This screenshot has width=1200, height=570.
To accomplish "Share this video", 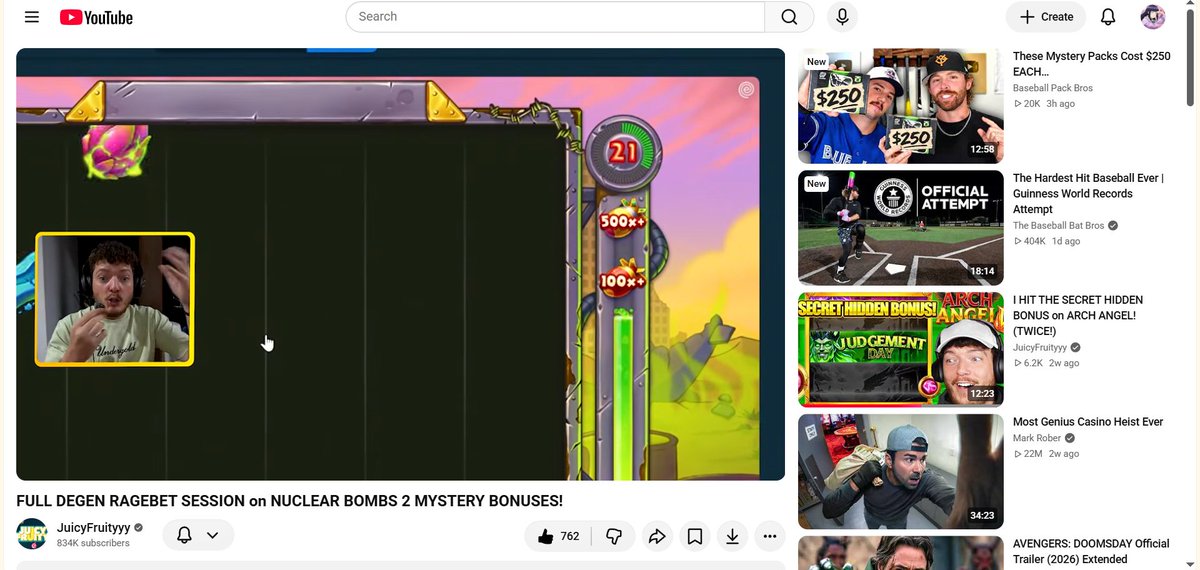I will pyautogui.click(x=657, y=536).
